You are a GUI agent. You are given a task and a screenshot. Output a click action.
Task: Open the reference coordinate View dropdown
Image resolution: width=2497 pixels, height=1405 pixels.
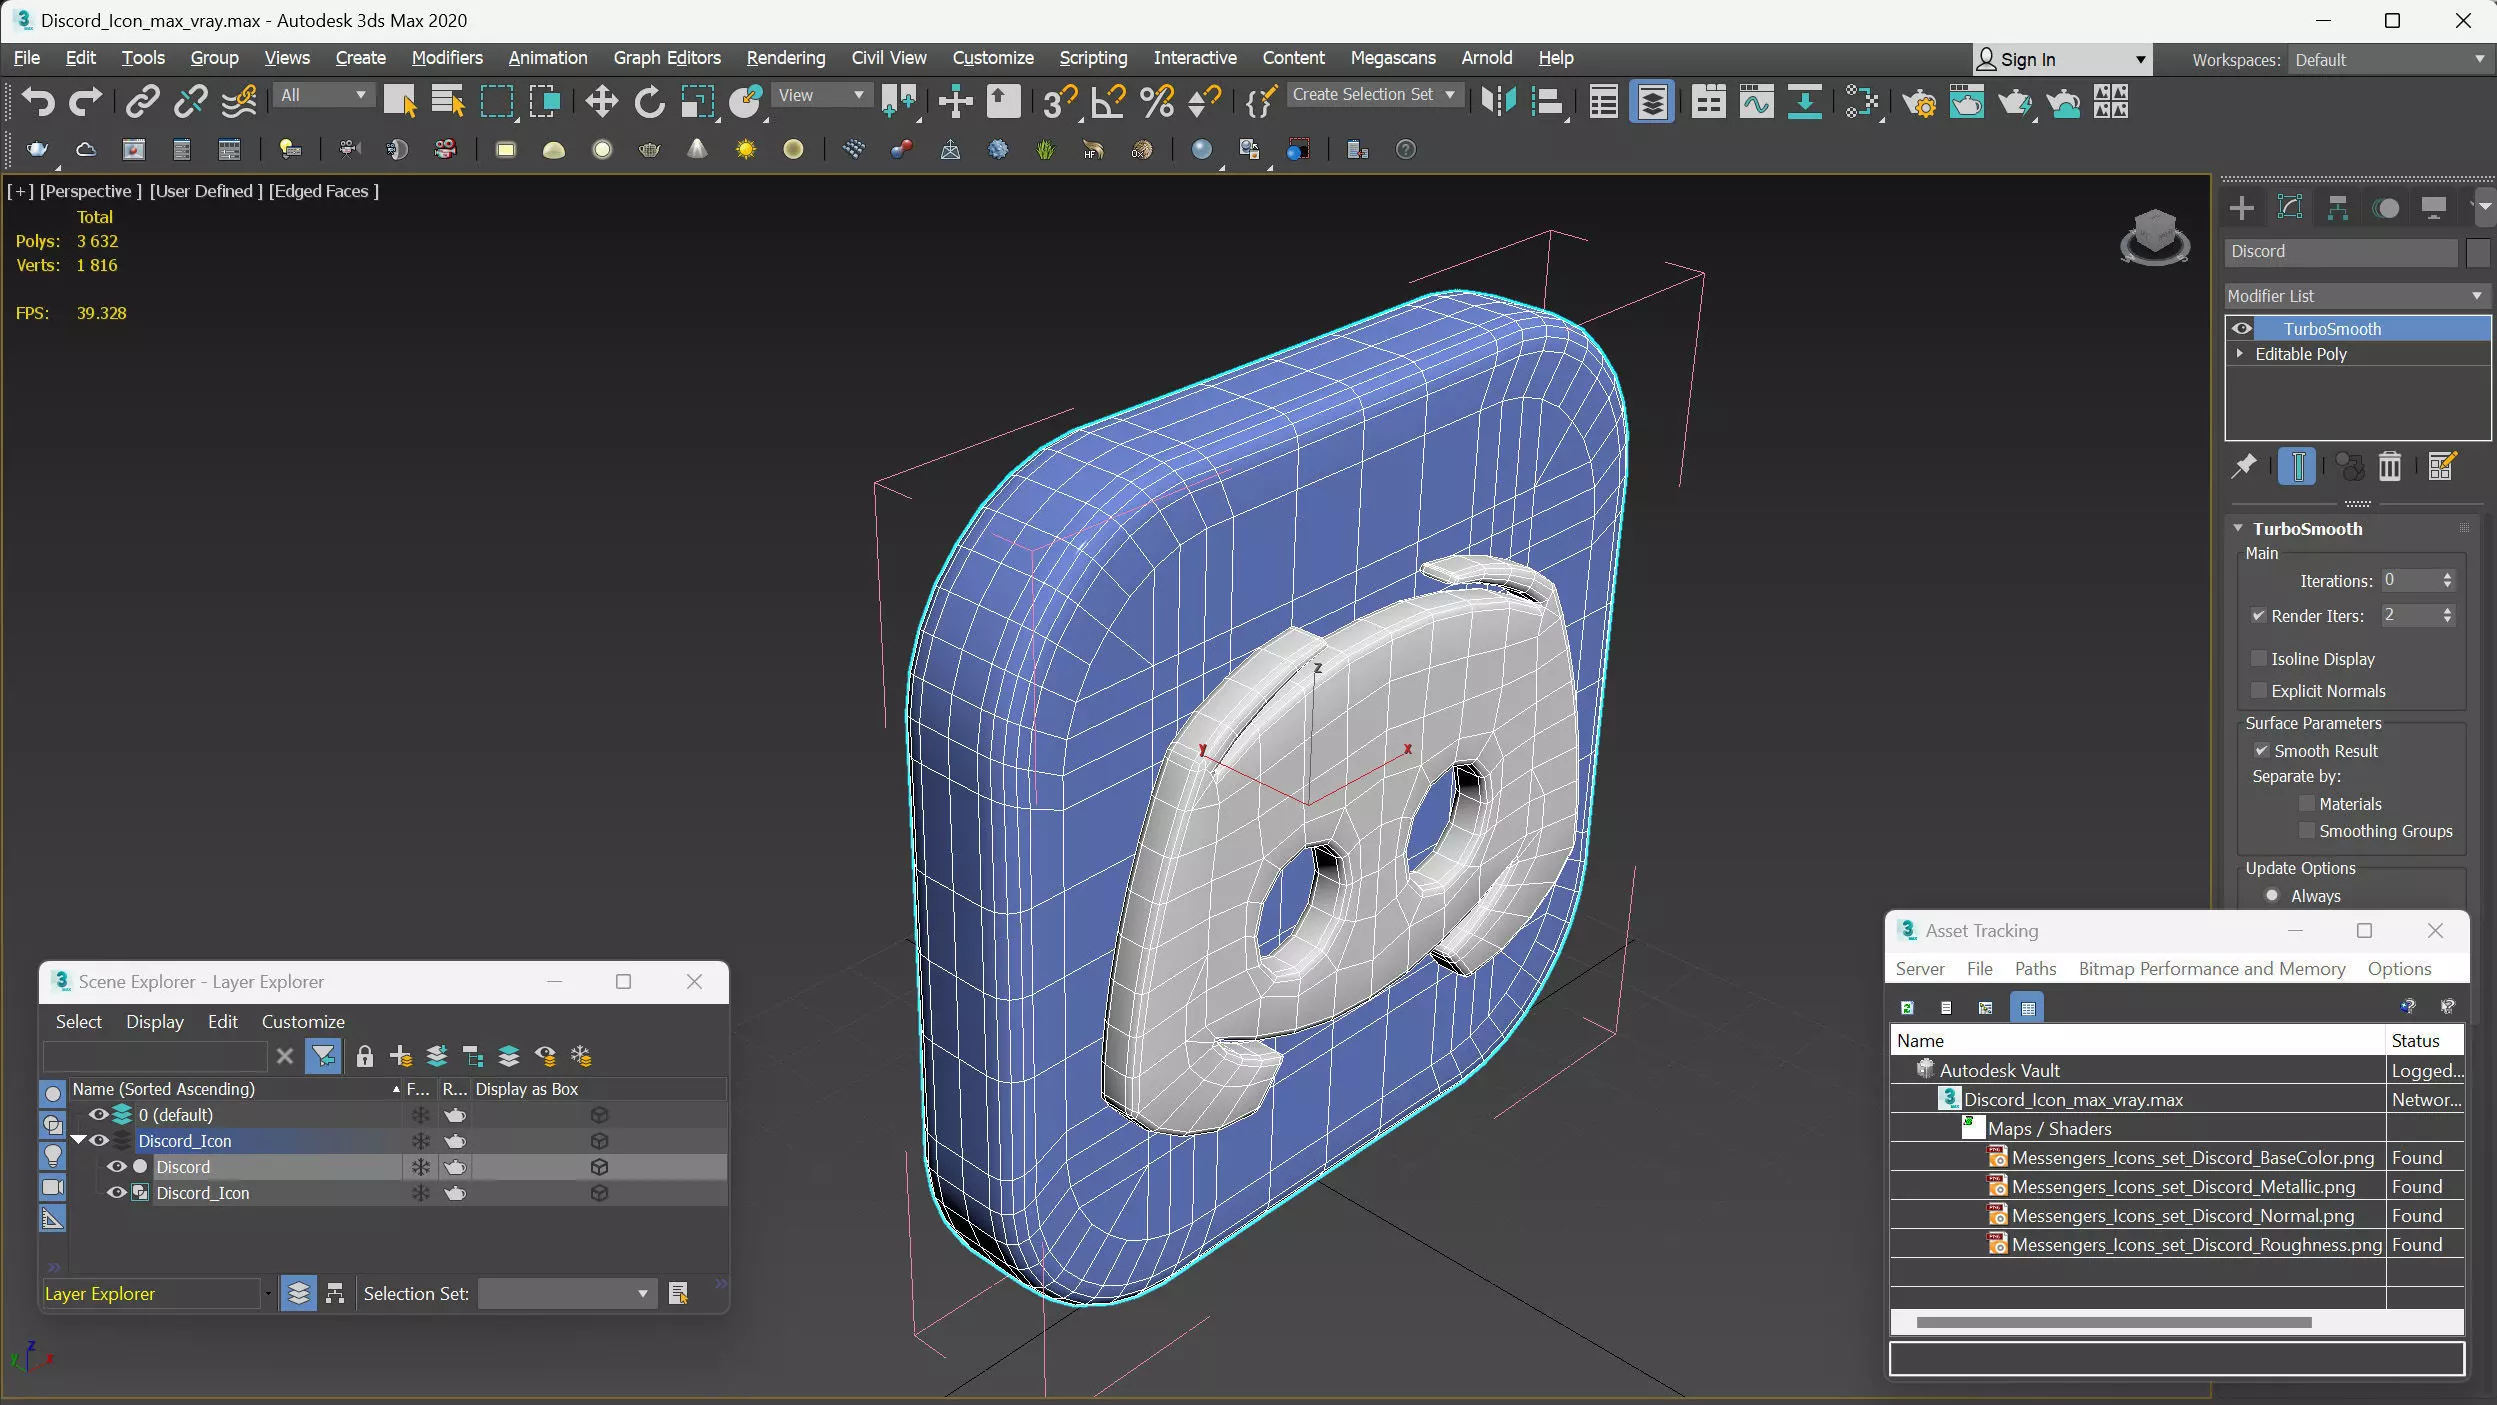tap(821, 95)
